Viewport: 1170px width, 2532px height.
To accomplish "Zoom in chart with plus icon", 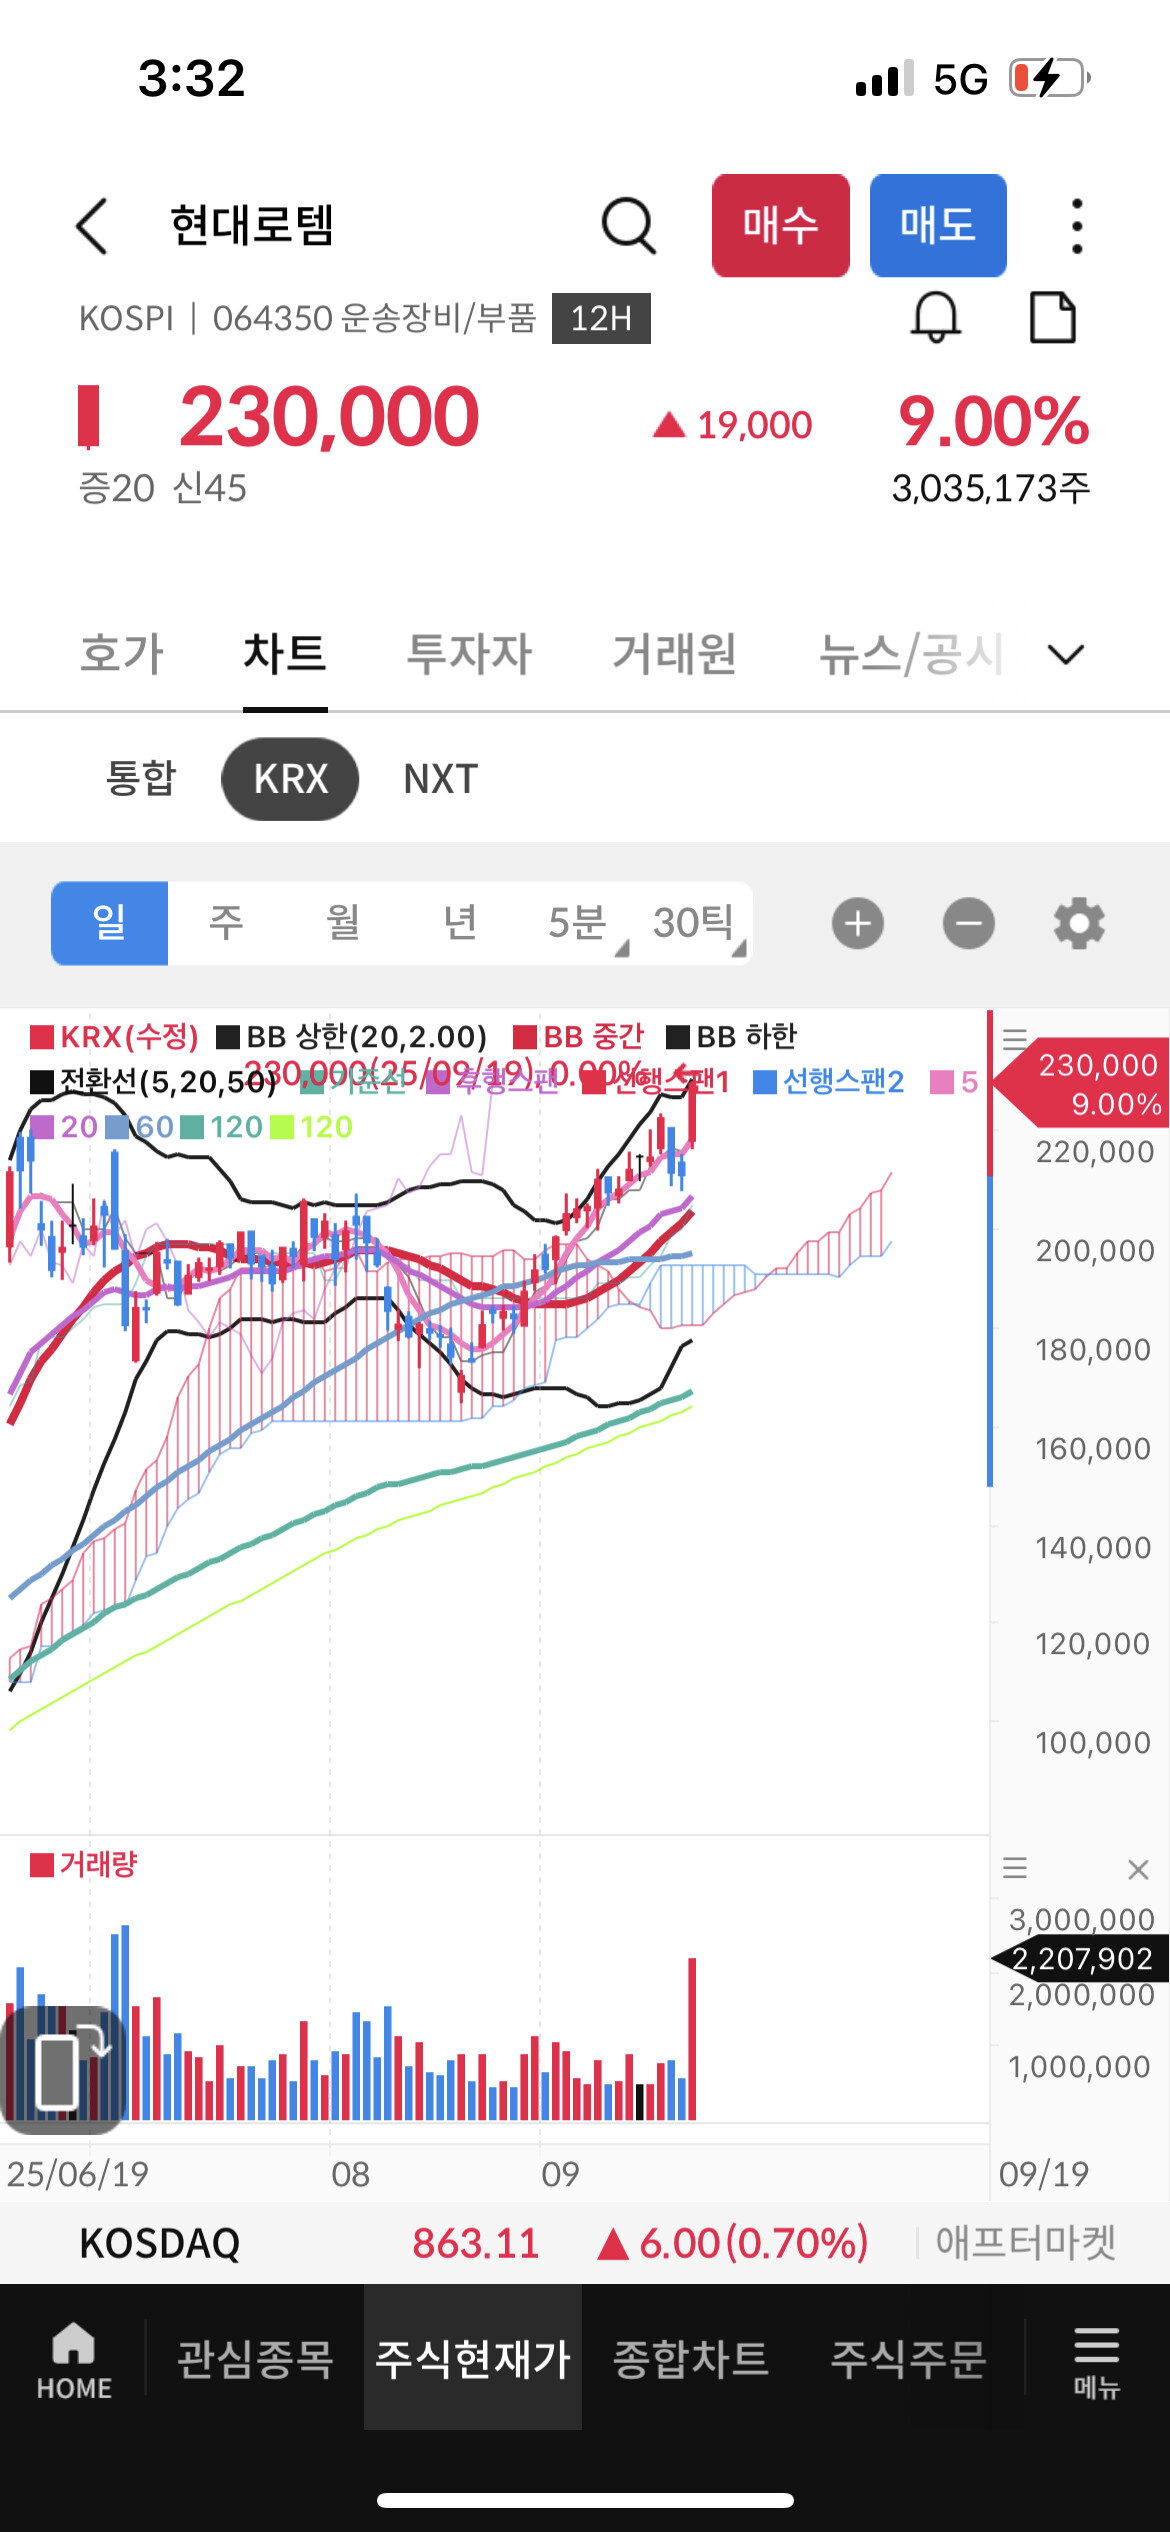I will pos(858,923).
